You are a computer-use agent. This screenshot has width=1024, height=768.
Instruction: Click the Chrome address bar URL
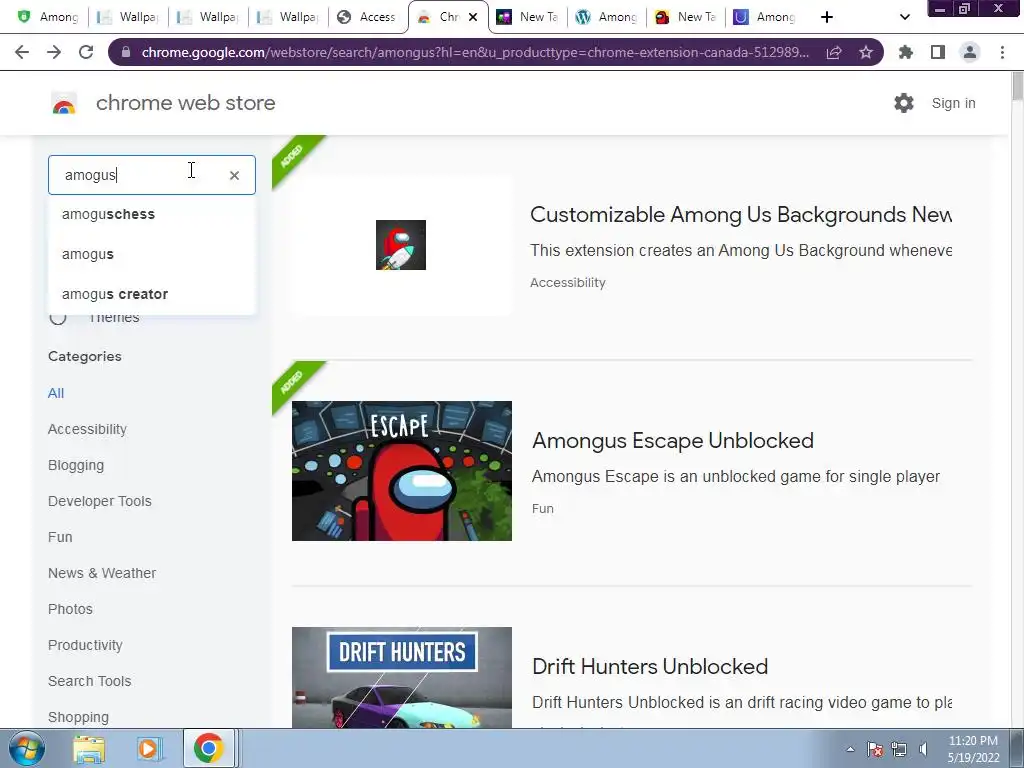click(x=475, y=52)
